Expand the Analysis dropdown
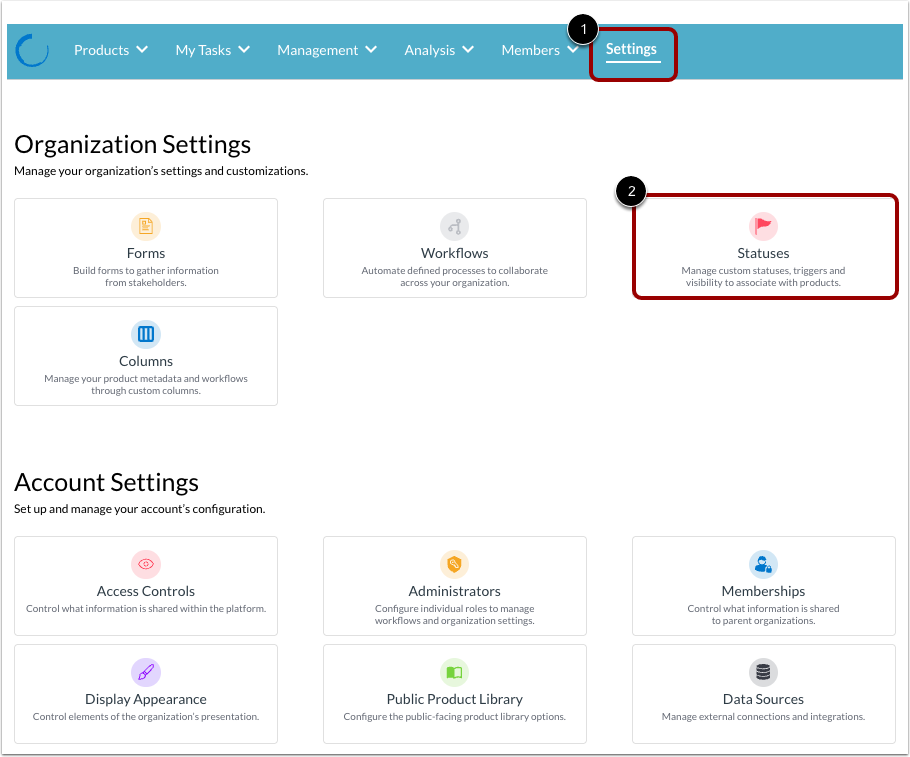Viewport: 910px width, 757px height. [438, 50]
